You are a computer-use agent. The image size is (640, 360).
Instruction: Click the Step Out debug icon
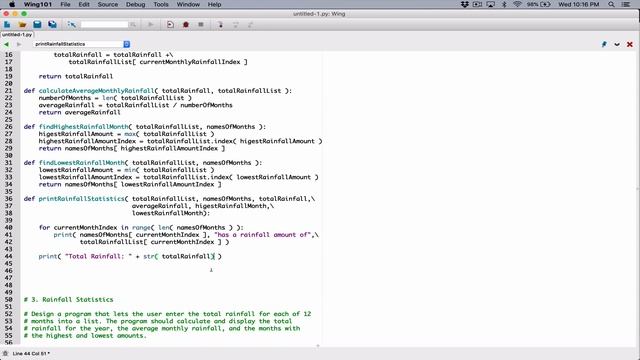click(x=251, y=24)
